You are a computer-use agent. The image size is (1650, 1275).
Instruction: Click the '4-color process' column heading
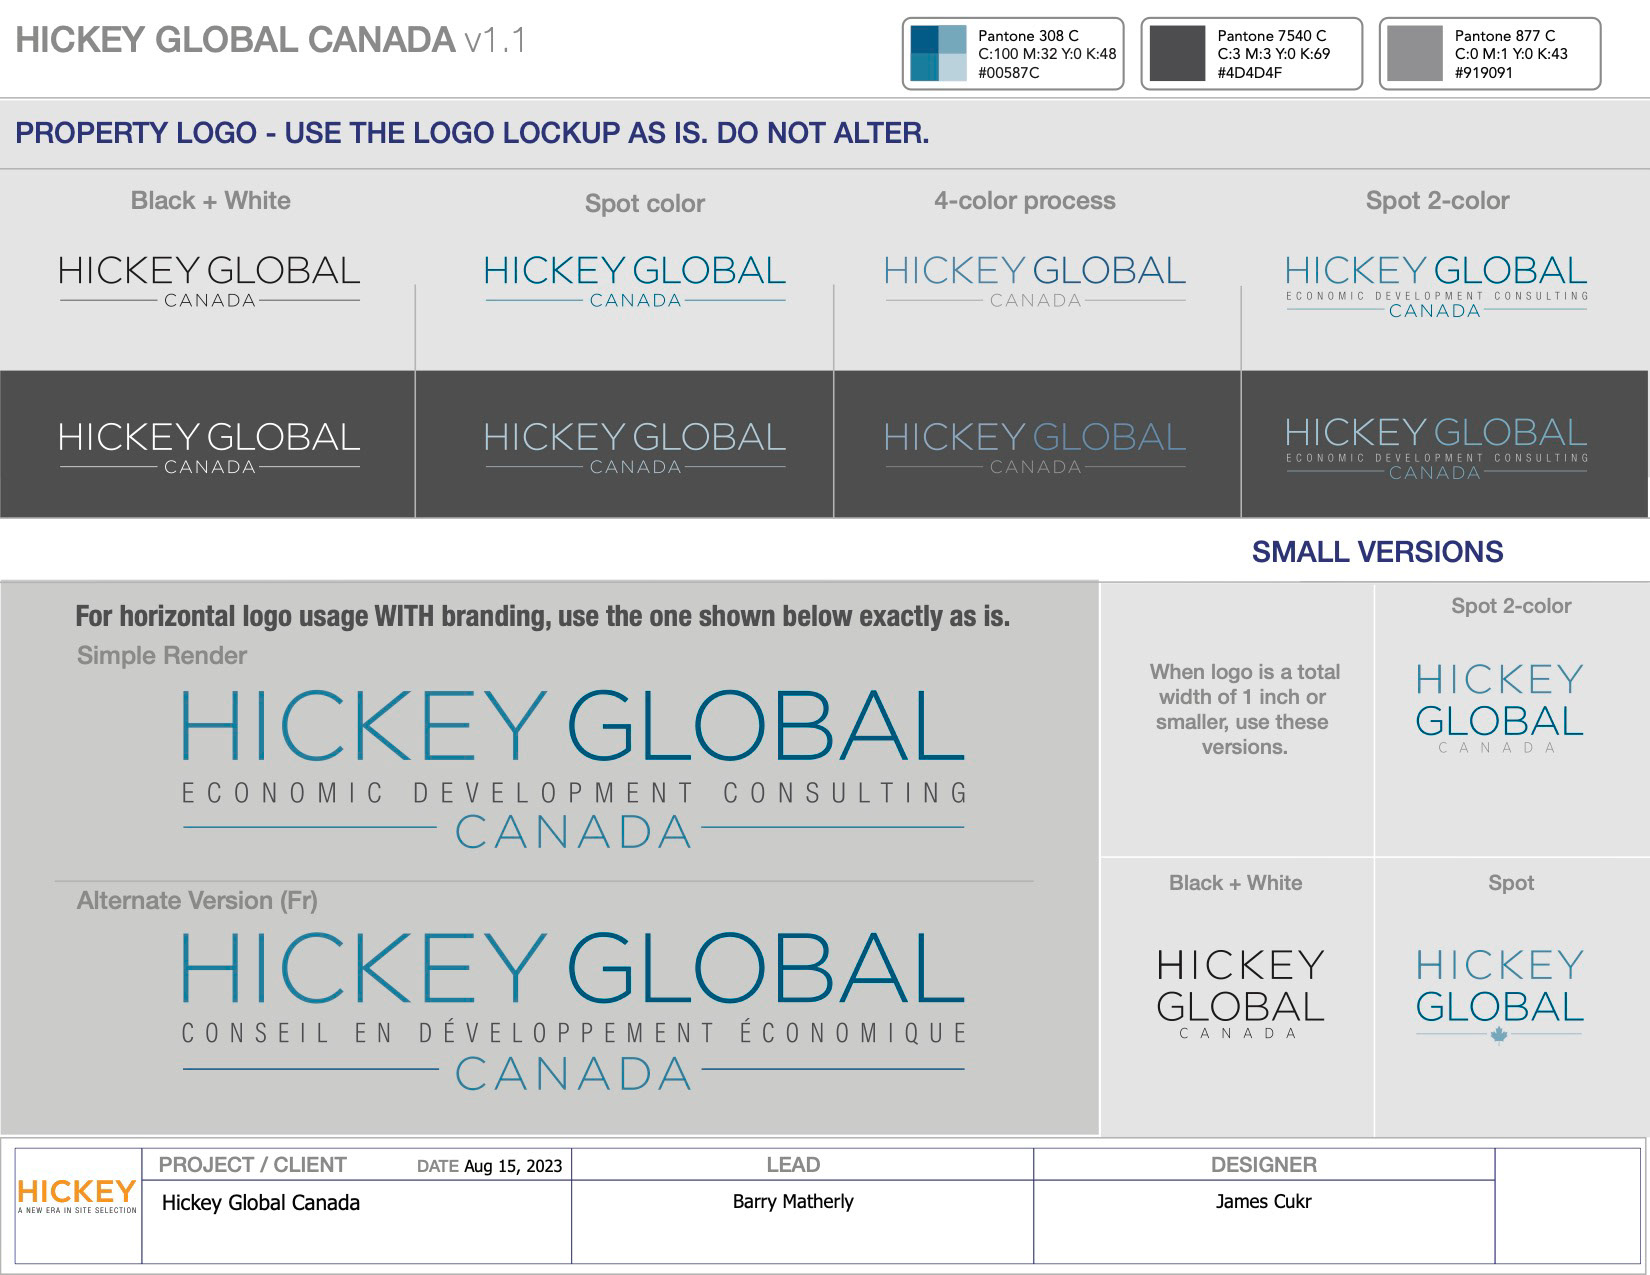(x=1025, y=201)
